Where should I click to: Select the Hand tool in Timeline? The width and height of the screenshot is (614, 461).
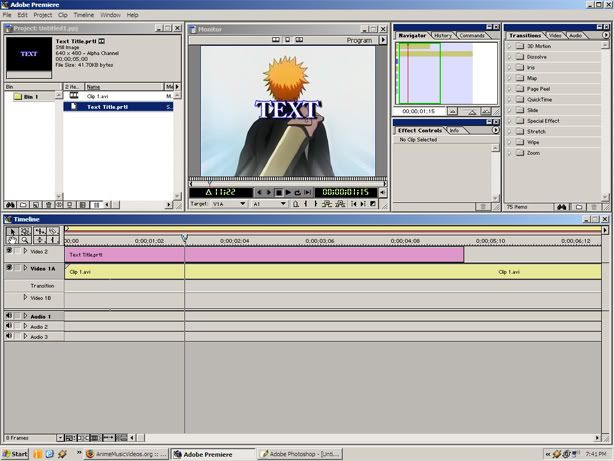click(12, 240)
